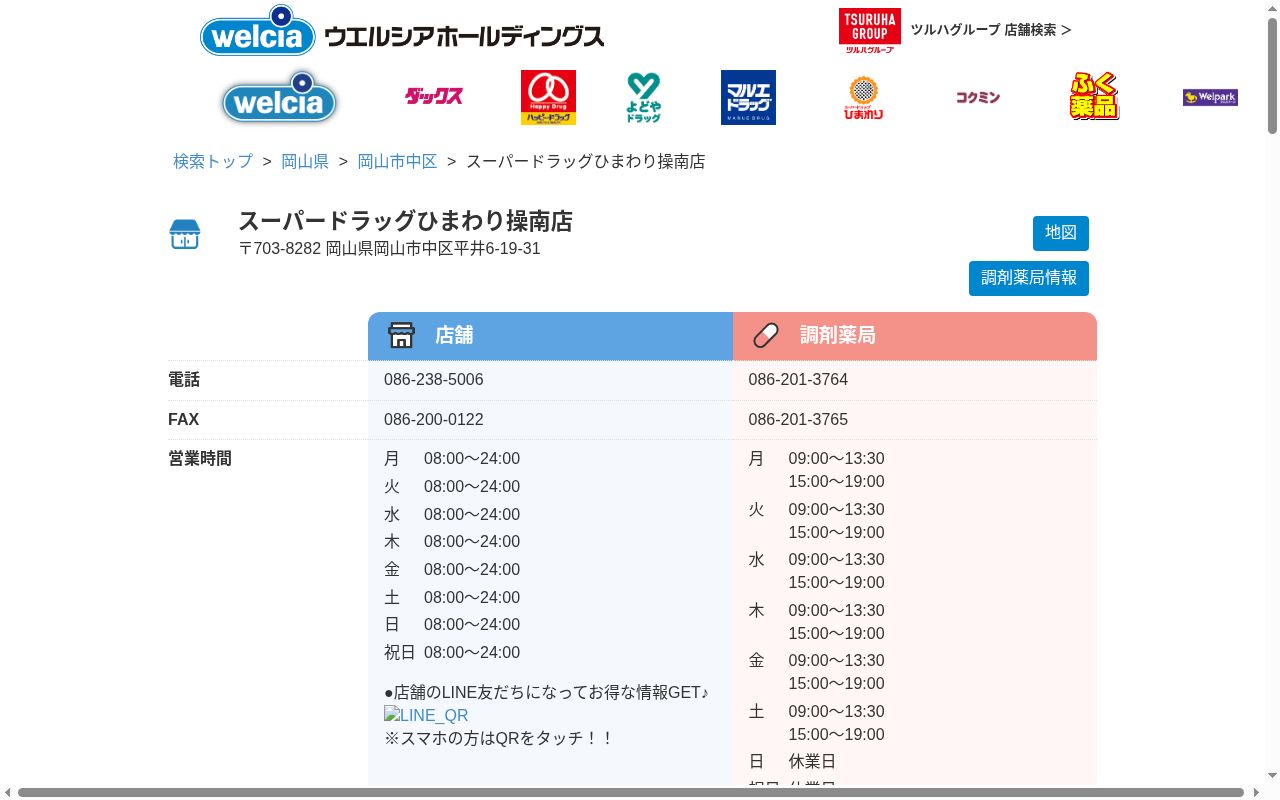Open the LINE_QR image link

coord(426,715)
